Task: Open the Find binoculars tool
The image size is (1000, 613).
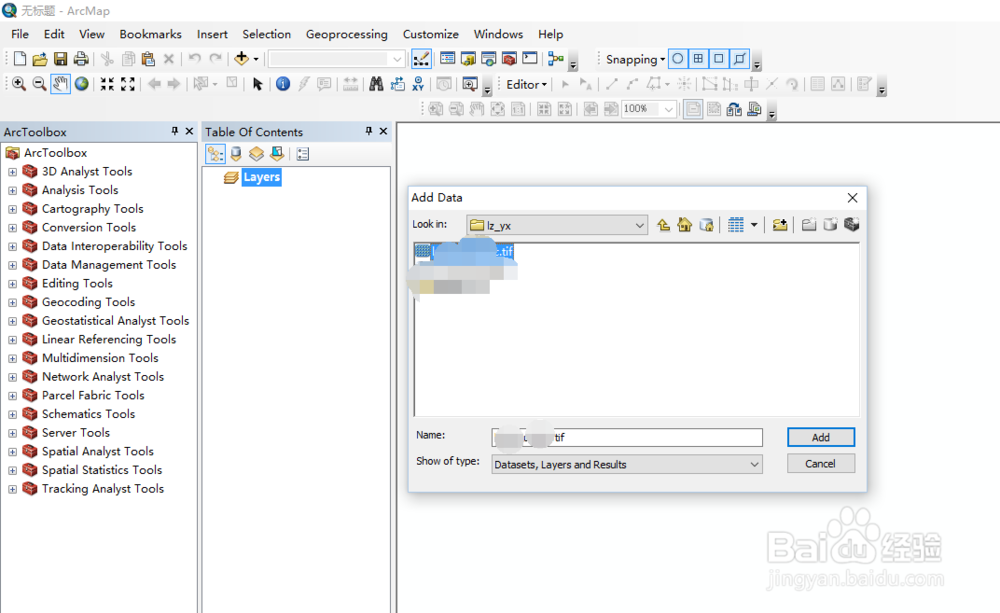Action: (376, 84)
